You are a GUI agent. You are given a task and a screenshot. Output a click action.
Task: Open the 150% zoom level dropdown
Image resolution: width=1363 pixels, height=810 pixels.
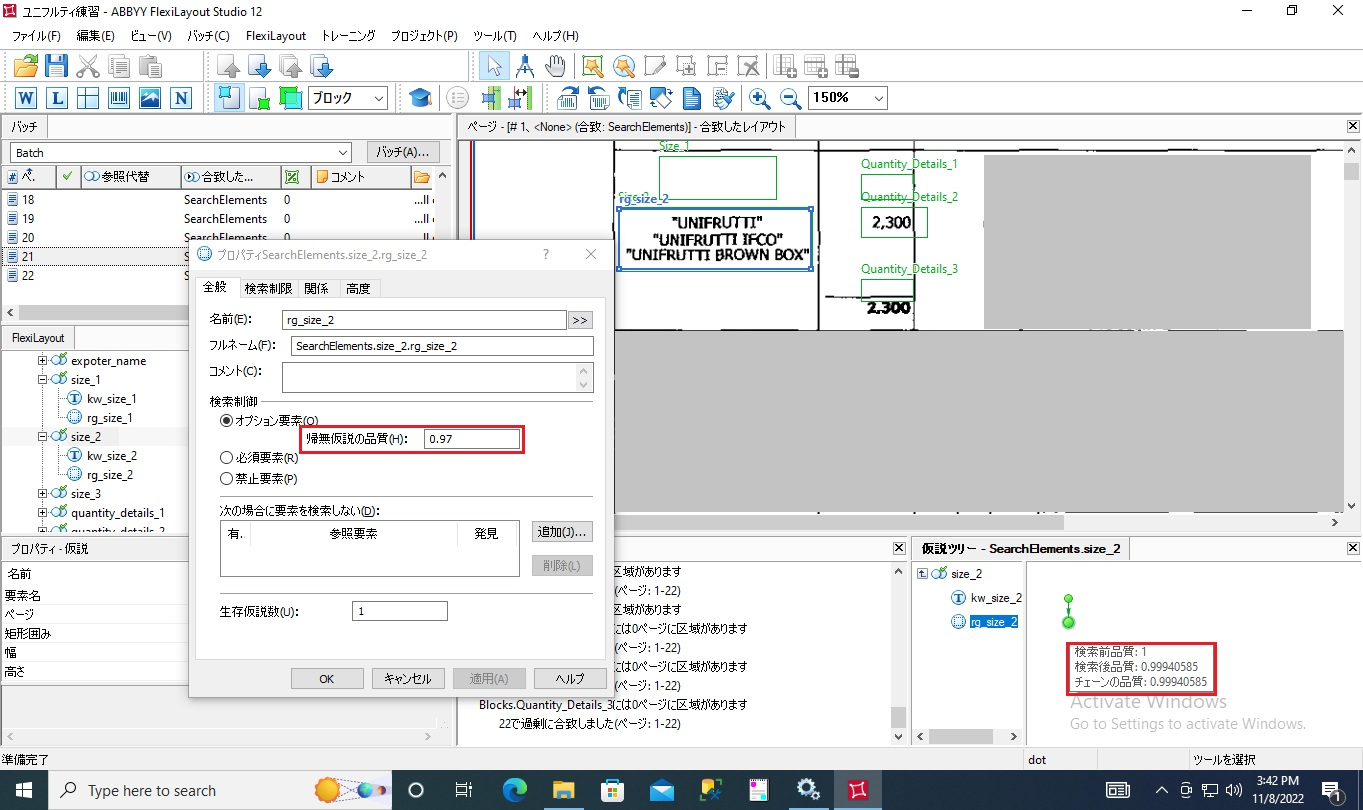click(879, 98)
